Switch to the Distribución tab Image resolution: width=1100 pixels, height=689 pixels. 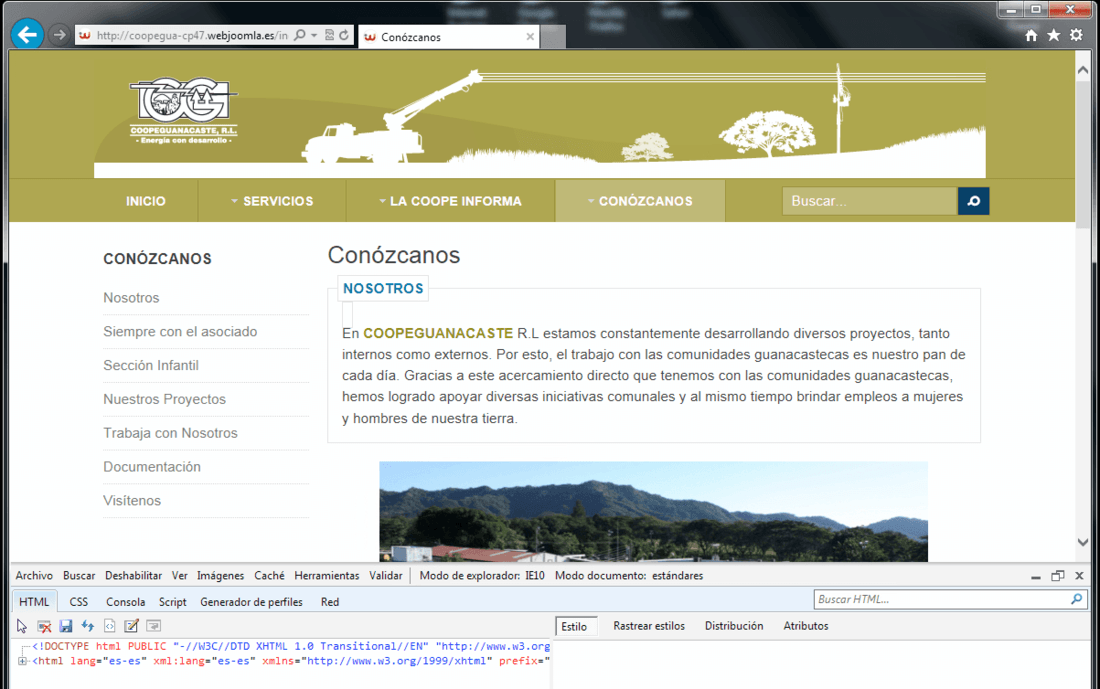coord(734,626)
